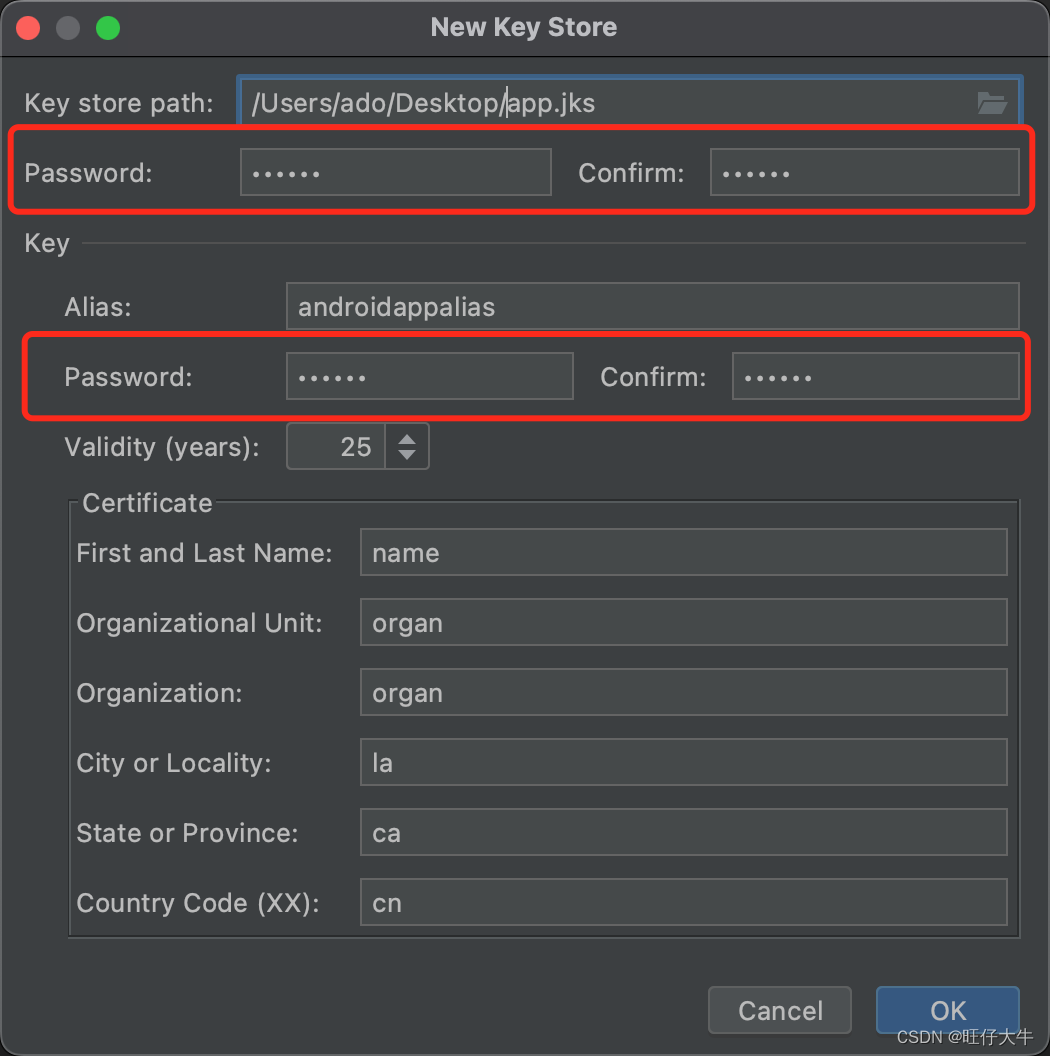1050x1056 pixels.
Task: Close the dialog with the red window button
Action: click(28, 28)
